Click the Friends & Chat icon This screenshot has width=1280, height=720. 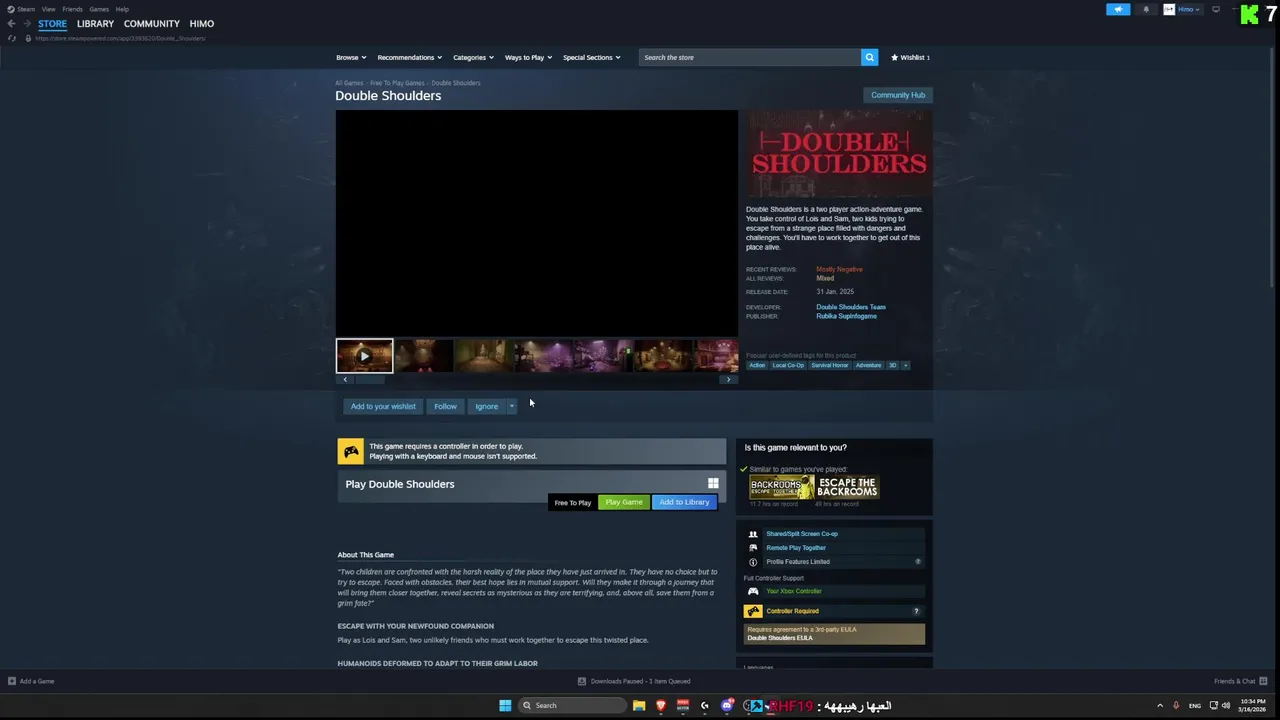(1263, 681)
